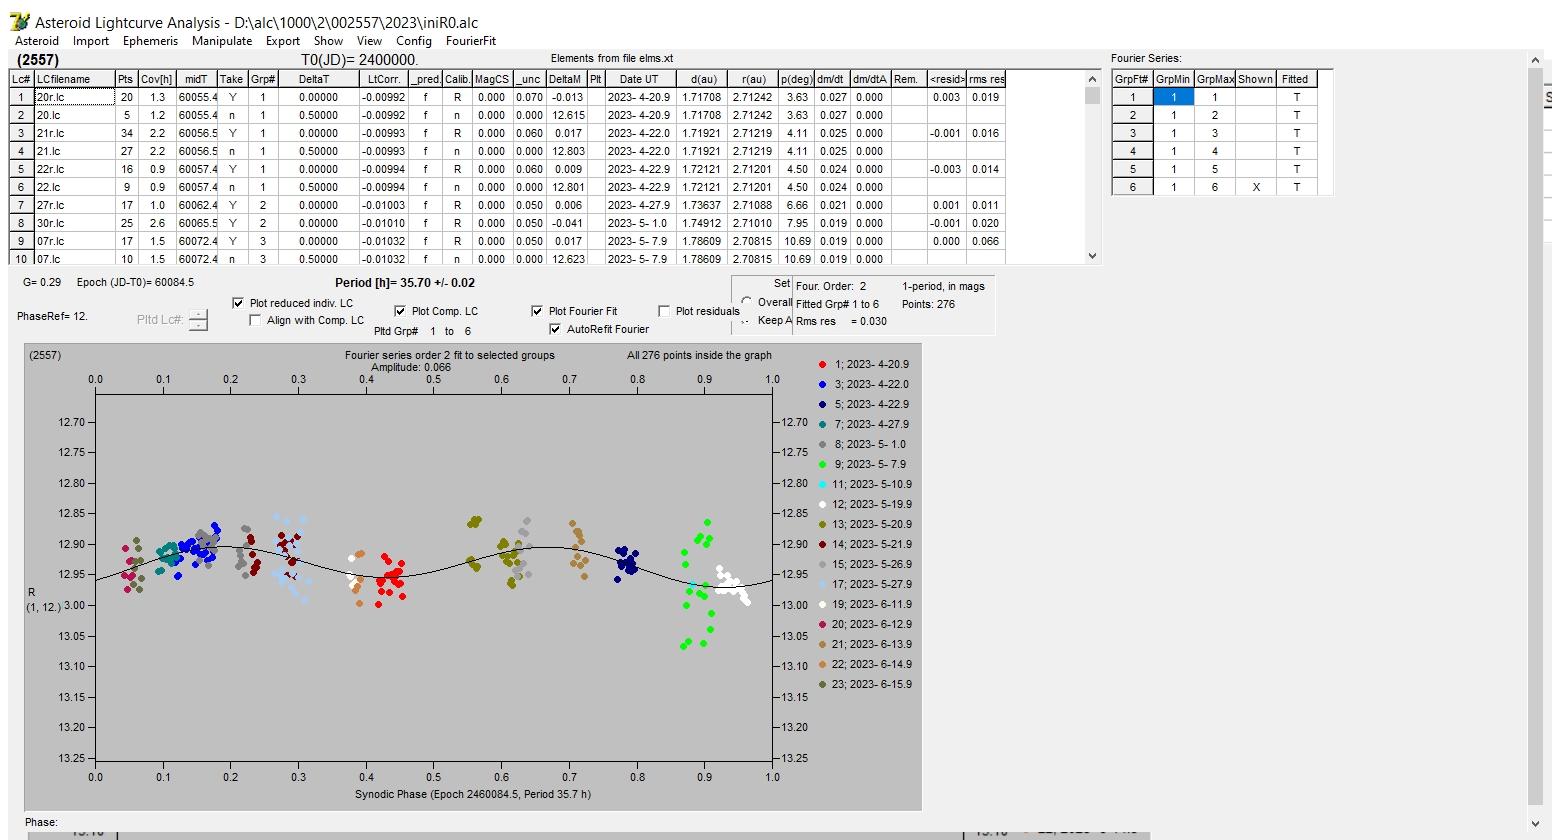Click the GrpMin header in Fourier Series
The width and height of the screenshot is (1552, 840).
point(1173,79)
